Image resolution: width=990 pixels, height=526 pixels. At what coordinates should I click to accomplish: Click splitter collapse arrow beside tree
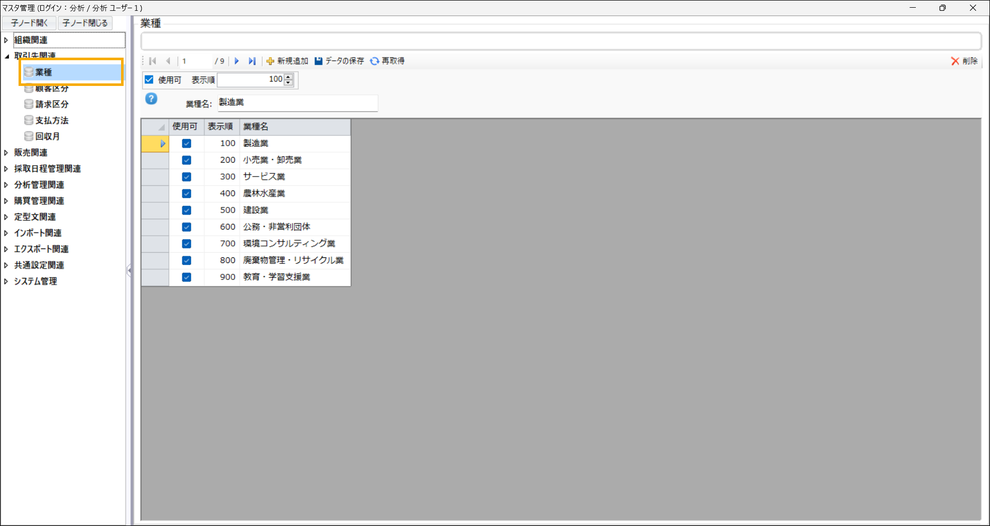(129, 270)
